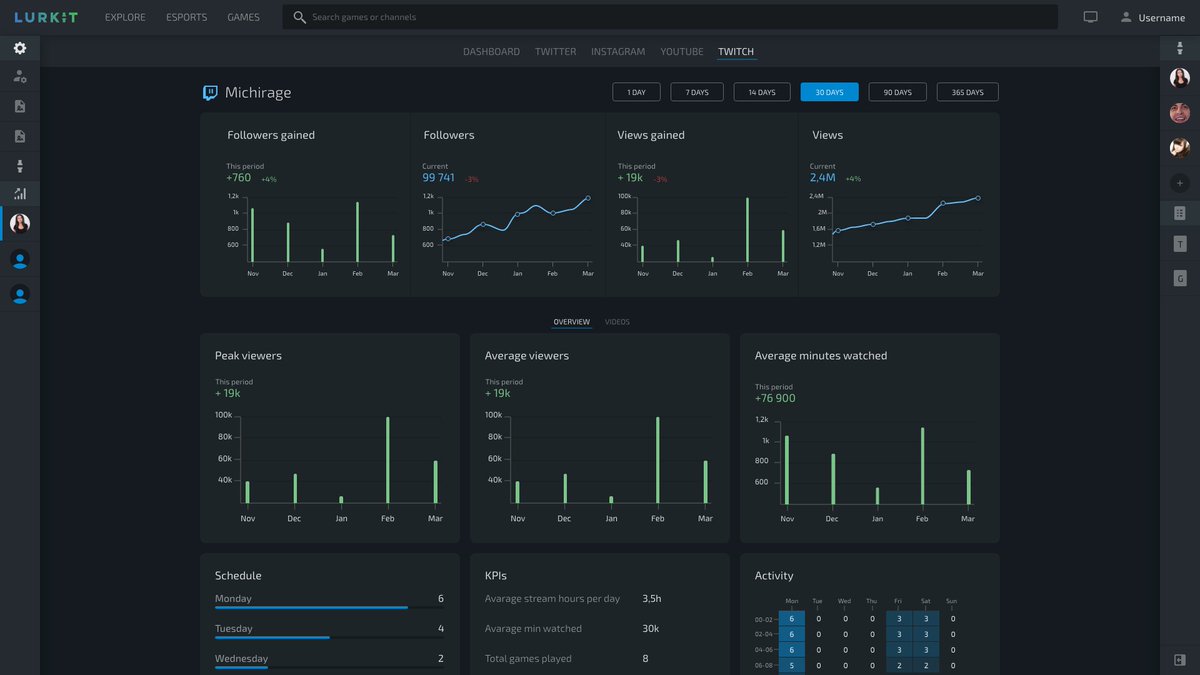The image size is (1200, 675).
Task: Open the Explore menu
Action: tap(125, 17)
